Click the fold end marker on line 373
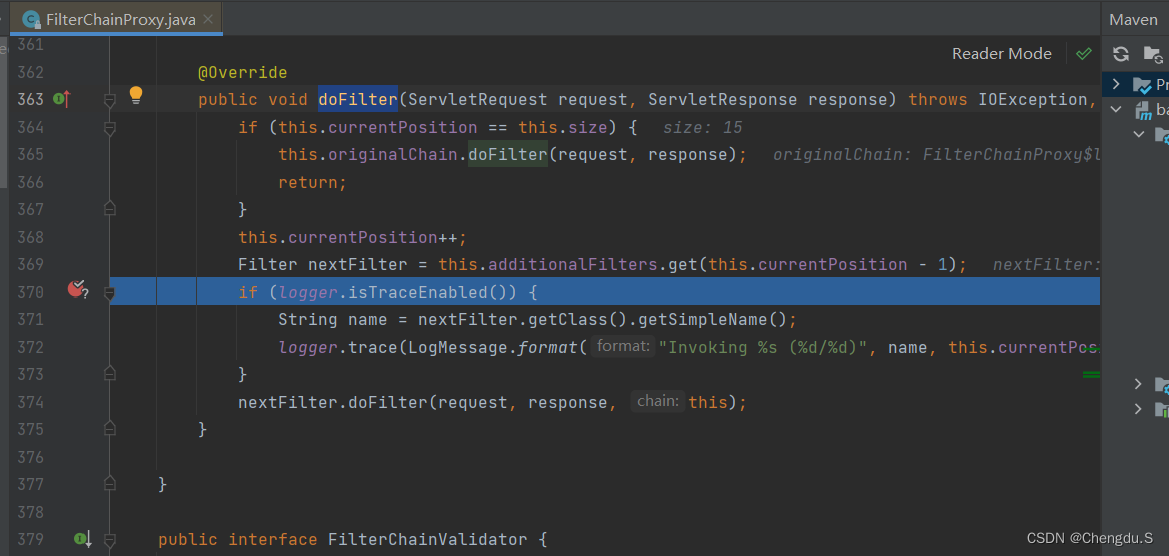1169x556 pixels. click(110, 373)
